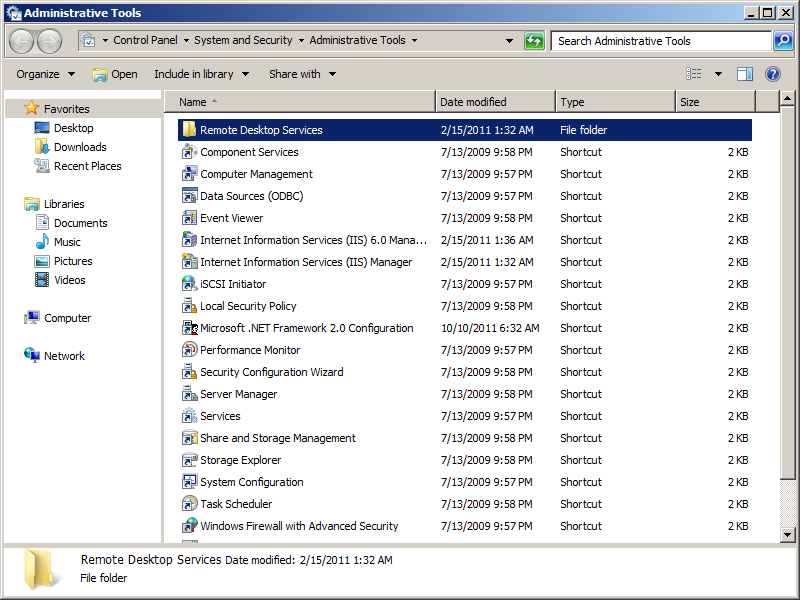Viewport: 800px width, 600px height.
Task: Click the iSCSI Initiator icon
Action: (189, 283)
